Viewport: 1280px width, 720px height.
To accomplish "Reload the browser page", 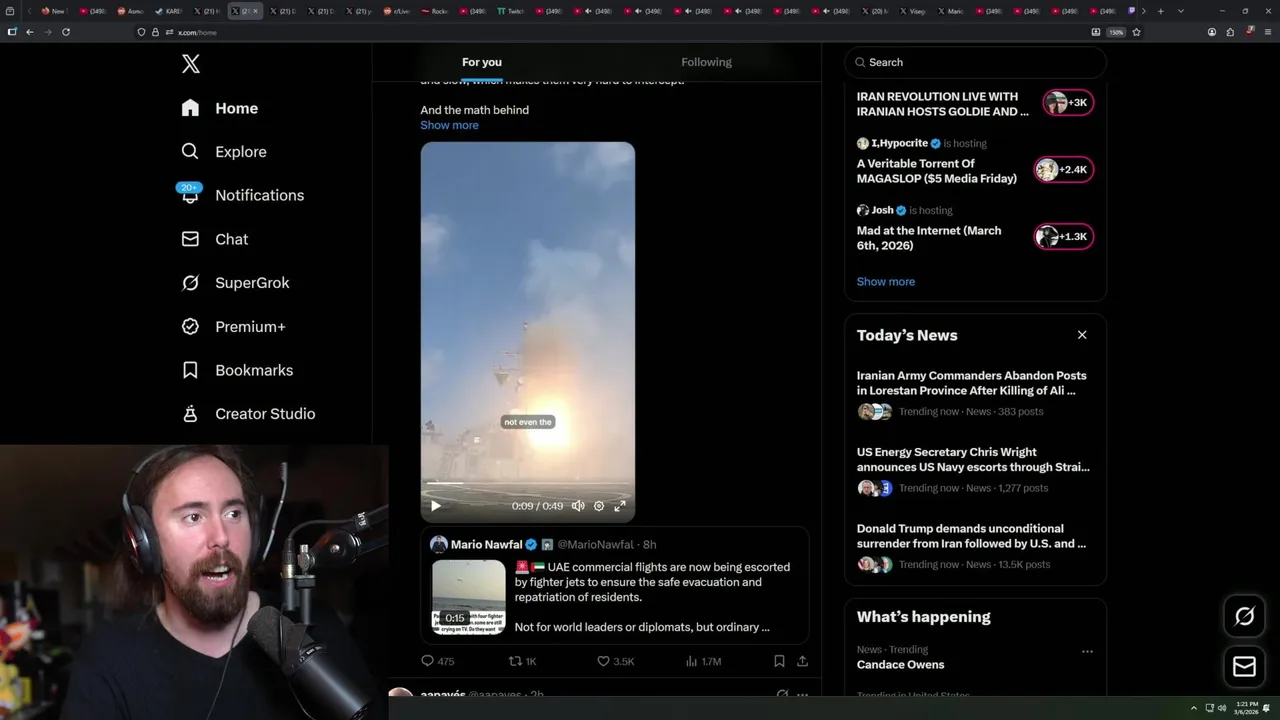I will [x=66, y=32].
